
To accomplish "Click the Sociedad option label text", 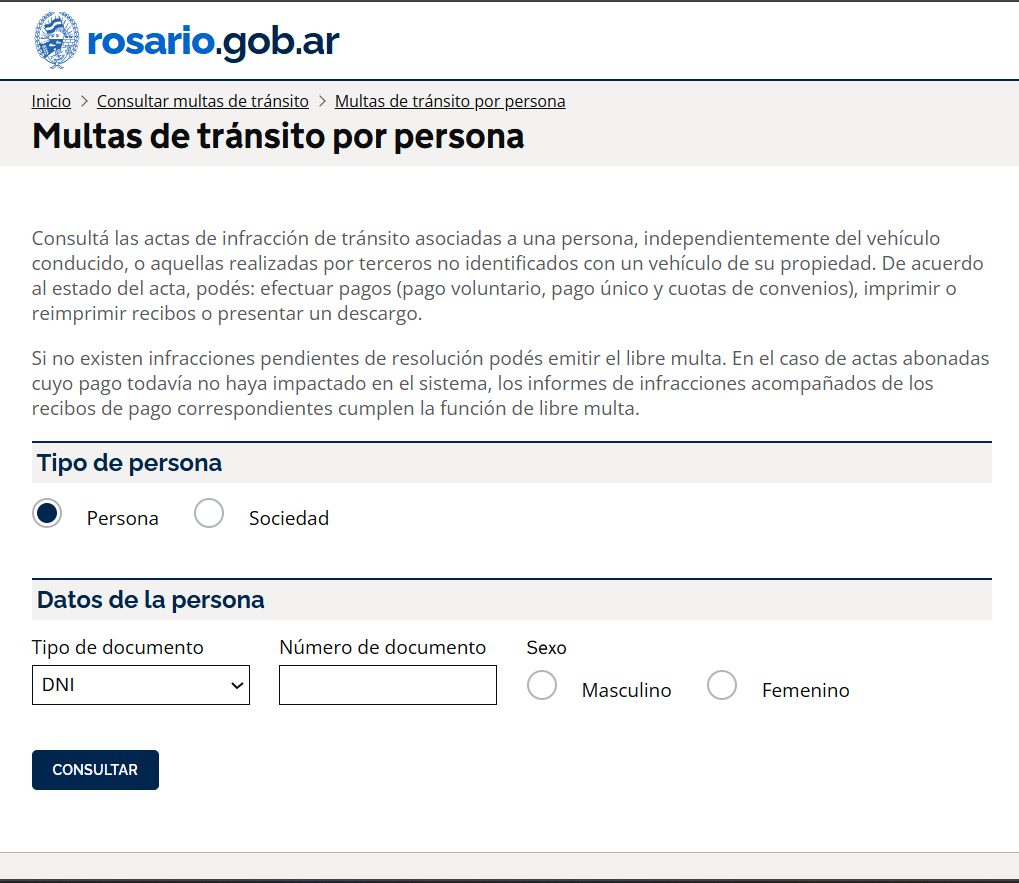I will (288, 518).
